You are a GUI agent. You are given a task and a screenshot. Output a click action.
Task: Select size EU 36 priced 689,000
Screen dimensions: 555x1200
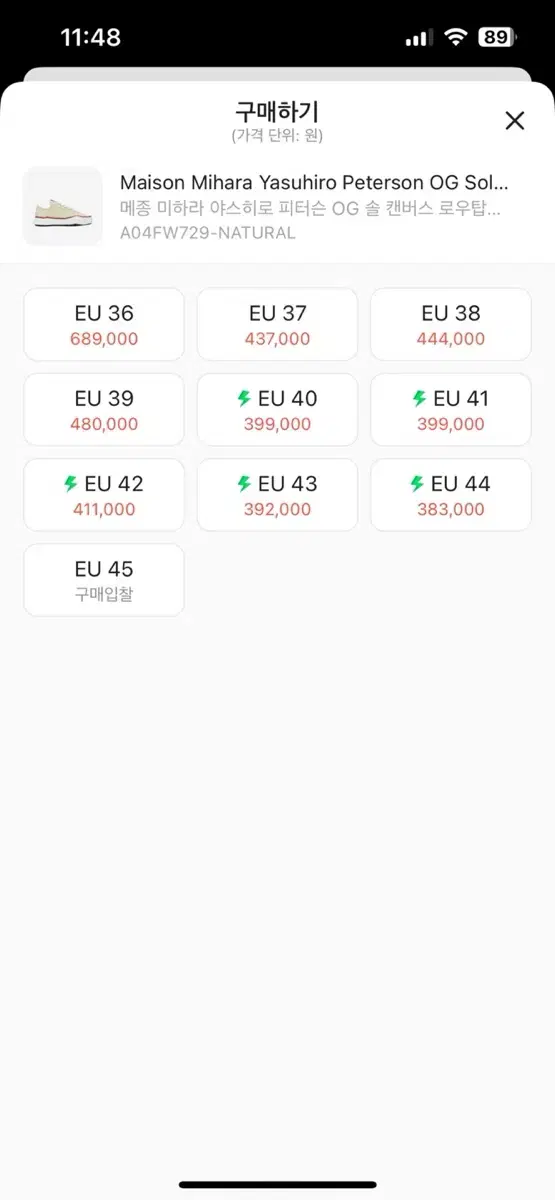(x=104, y=324)
